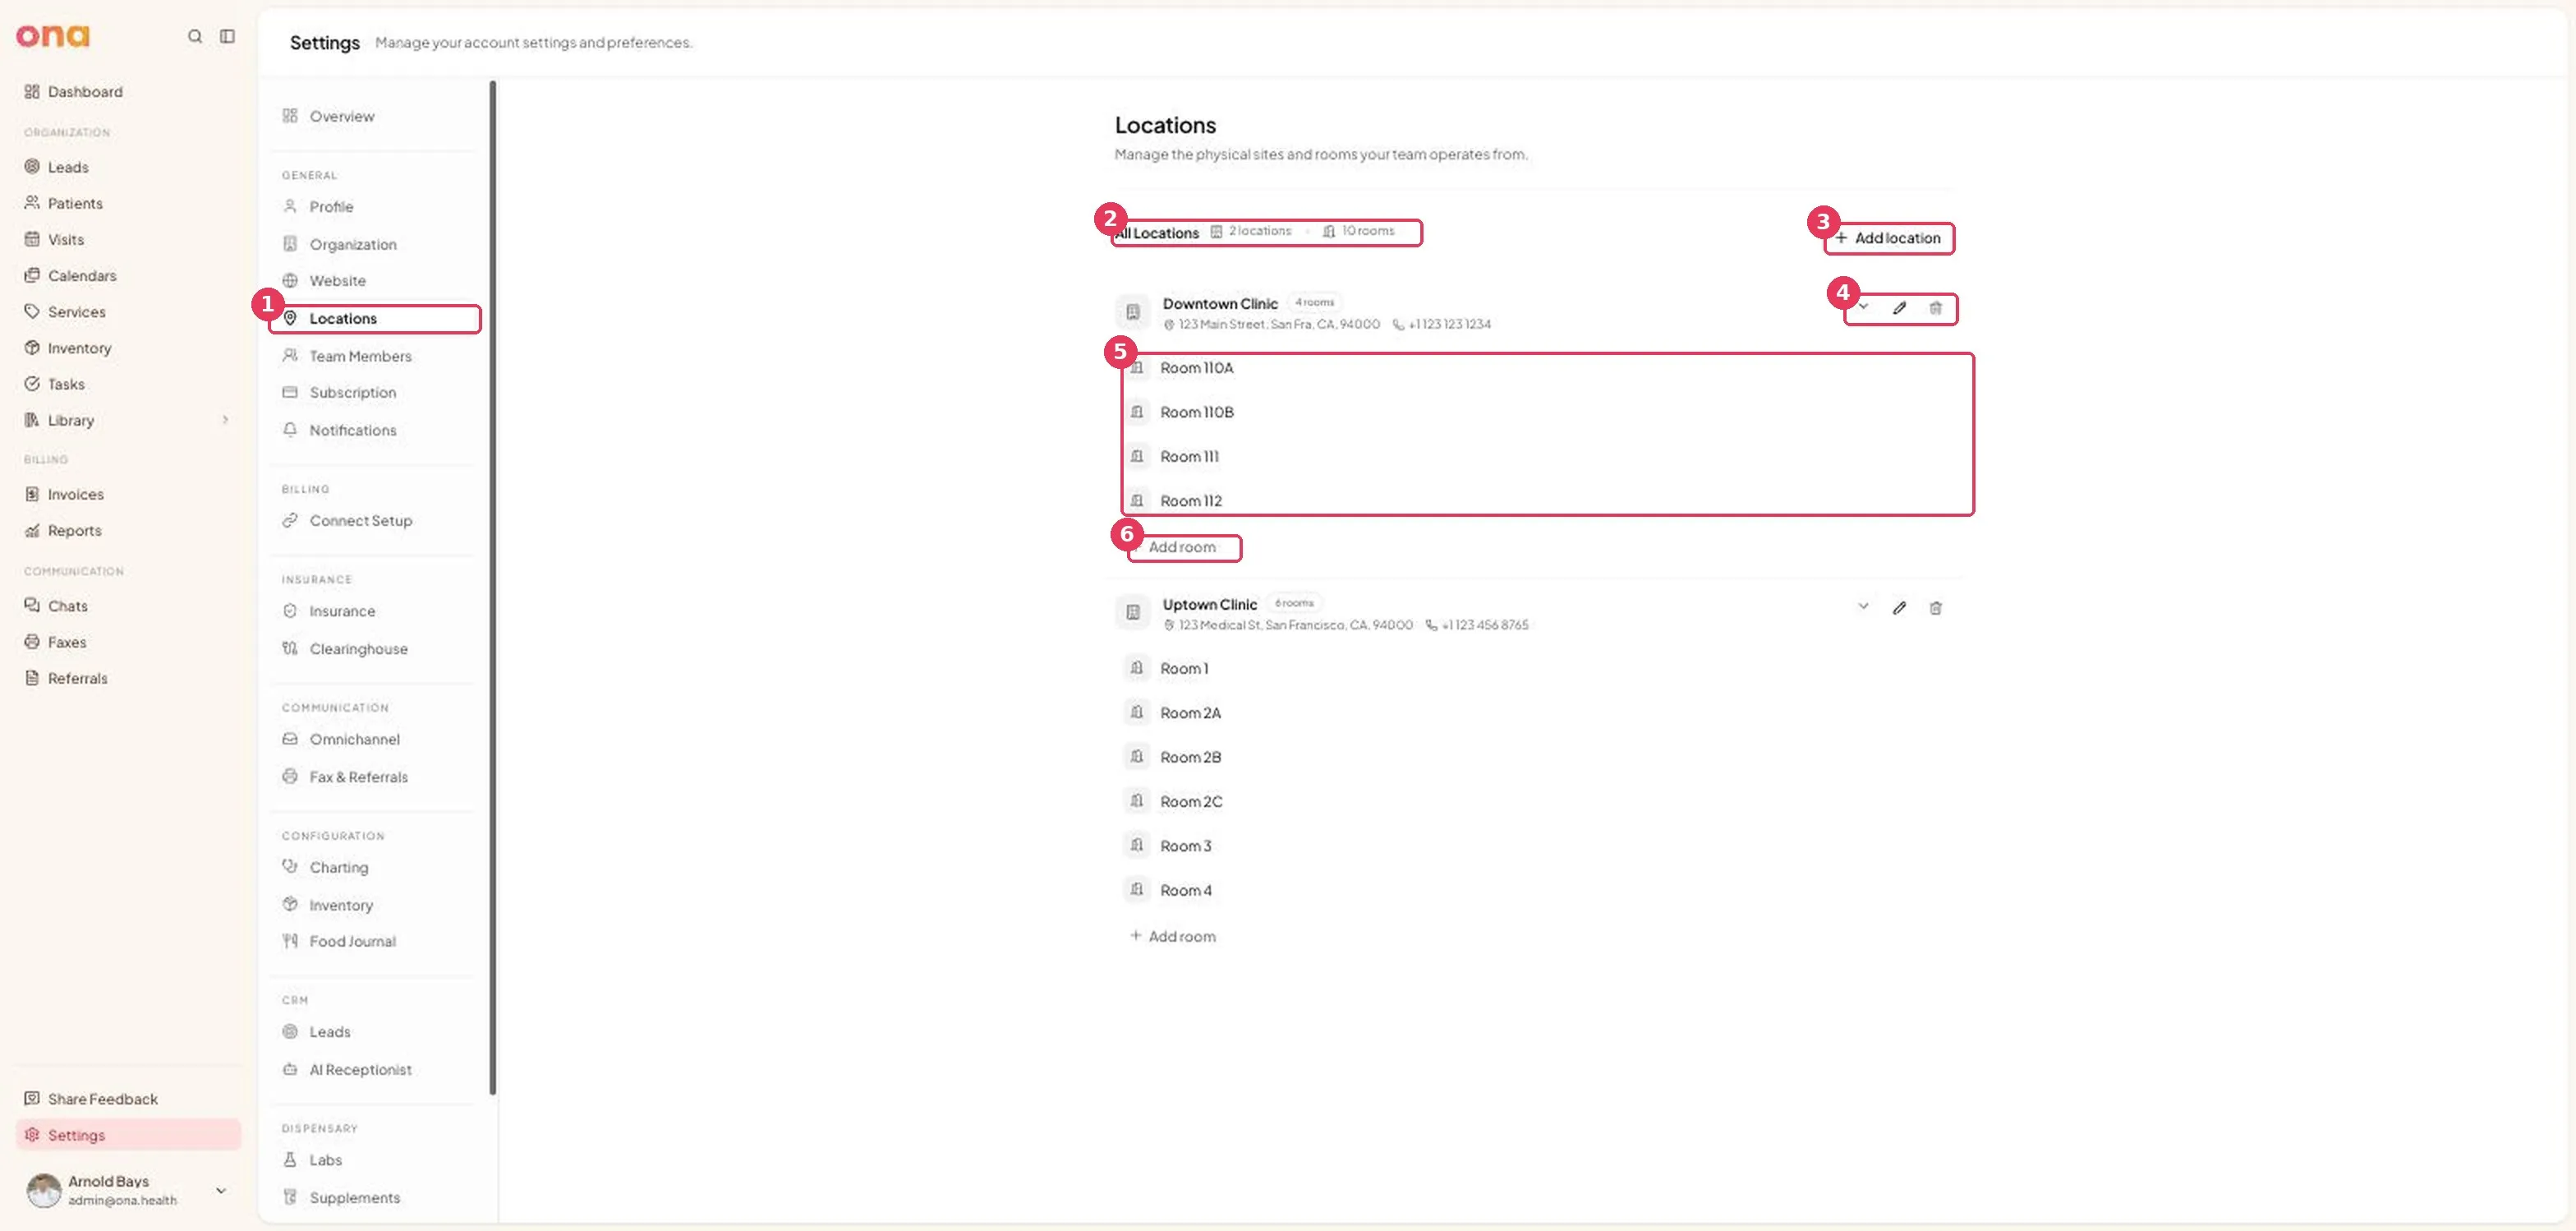Collapse Uptown Clinic rooms chevron

pyautogui.click(x=1863, y=606)
